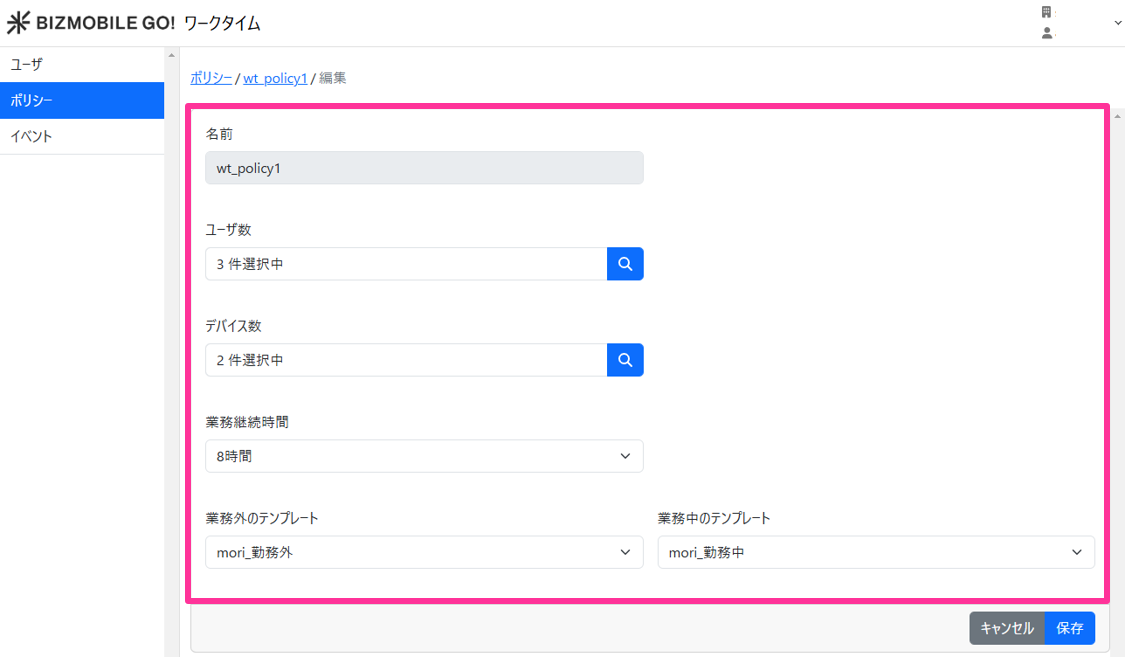Image resolution: width=1125 pixels, height=657 pixels.
Task: Open the 業務外のテンプレート dropdown
Action: tap(424, 552)
